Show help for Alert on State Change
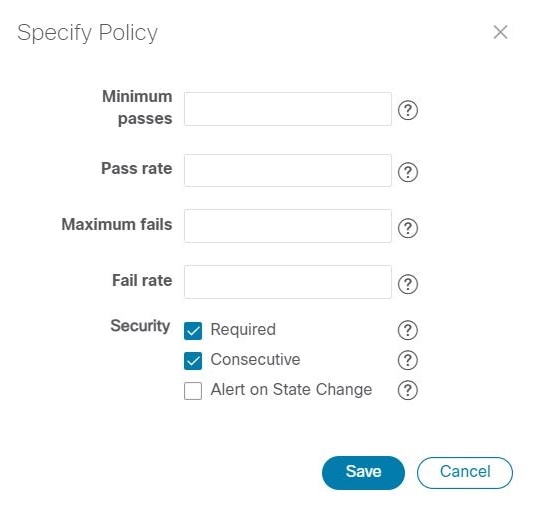This screenshot has height=505, width=560. point(408,390)
